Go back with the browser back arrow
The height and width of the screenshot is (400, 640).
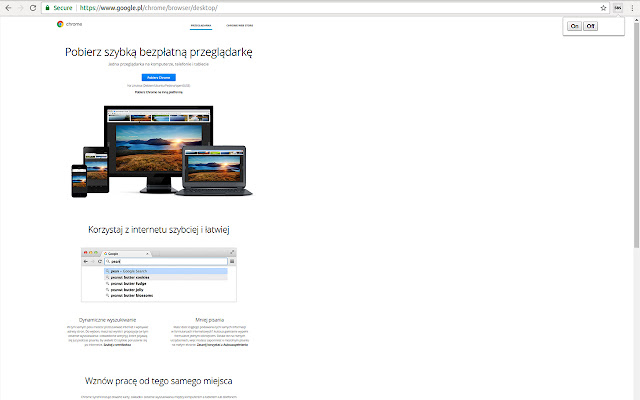point(8,8)
